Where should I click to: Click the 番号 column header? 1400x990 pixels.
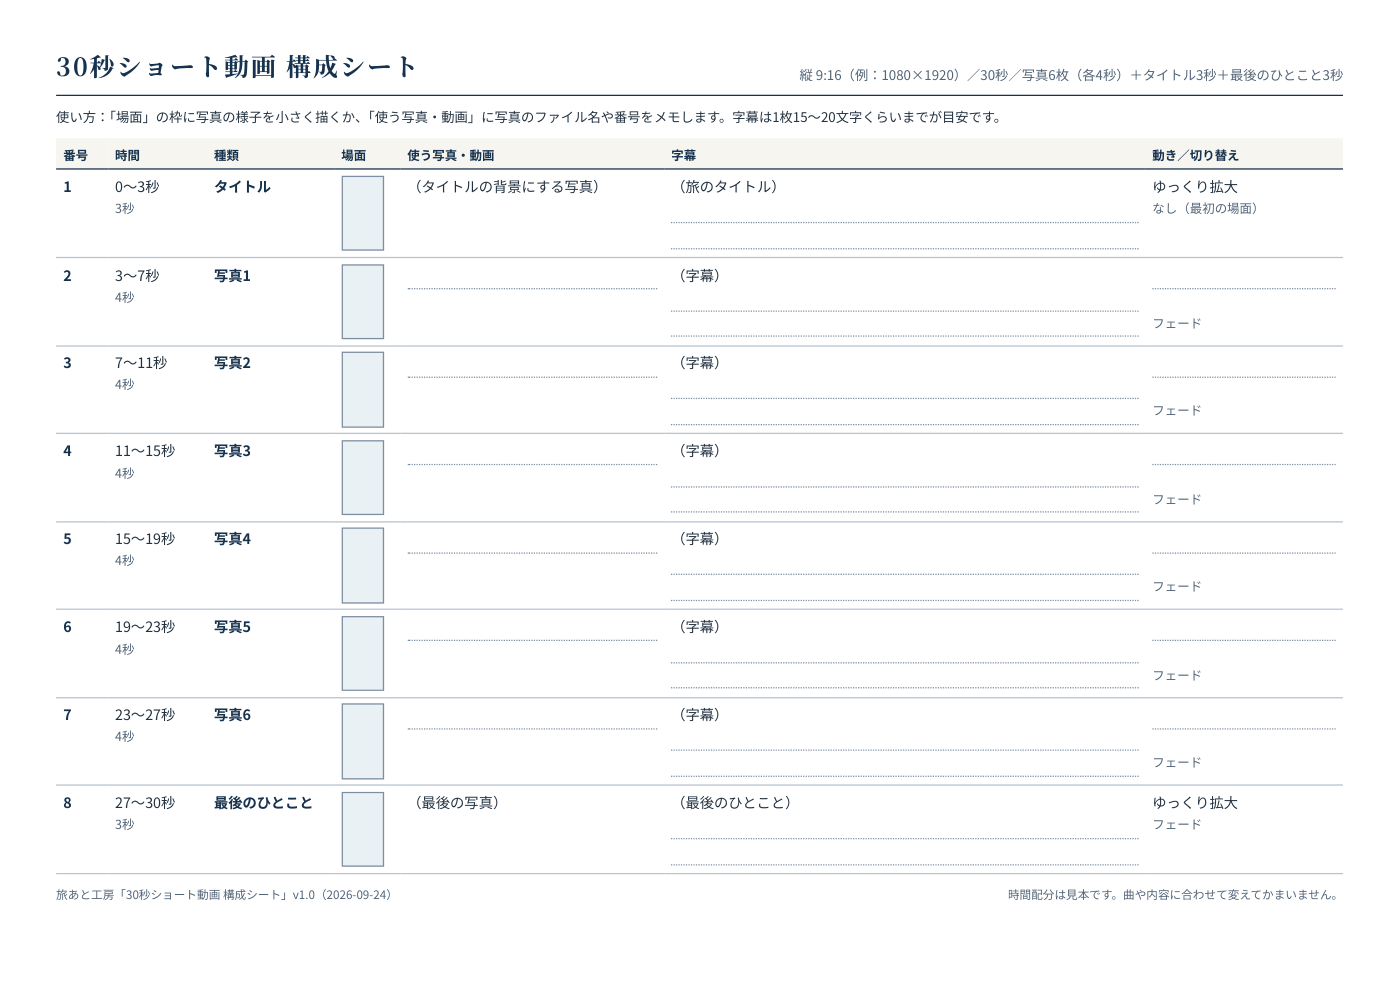75,155
